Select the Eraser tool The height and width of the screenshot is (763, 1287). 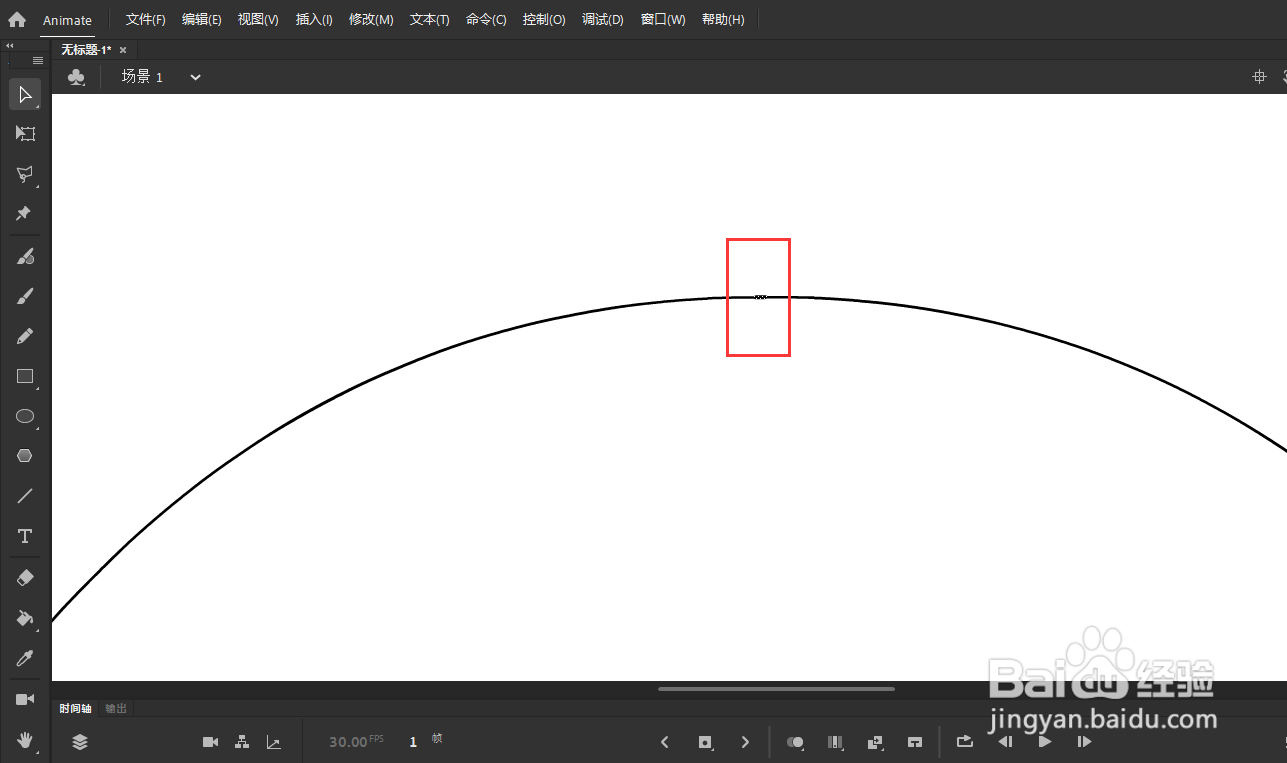point(25,578)
